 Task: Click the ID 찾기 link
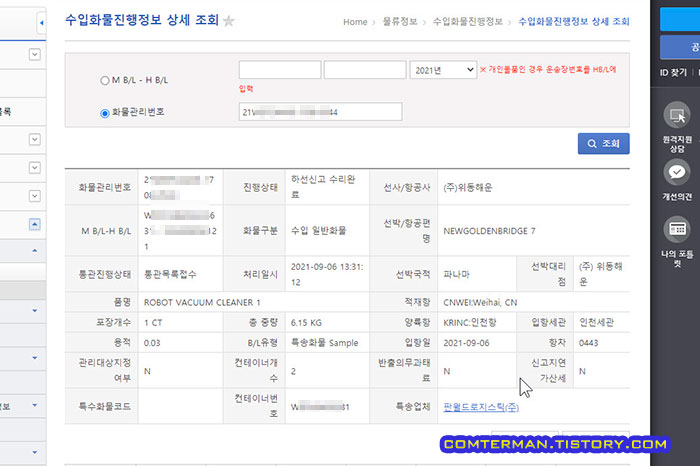click(673, 72)
